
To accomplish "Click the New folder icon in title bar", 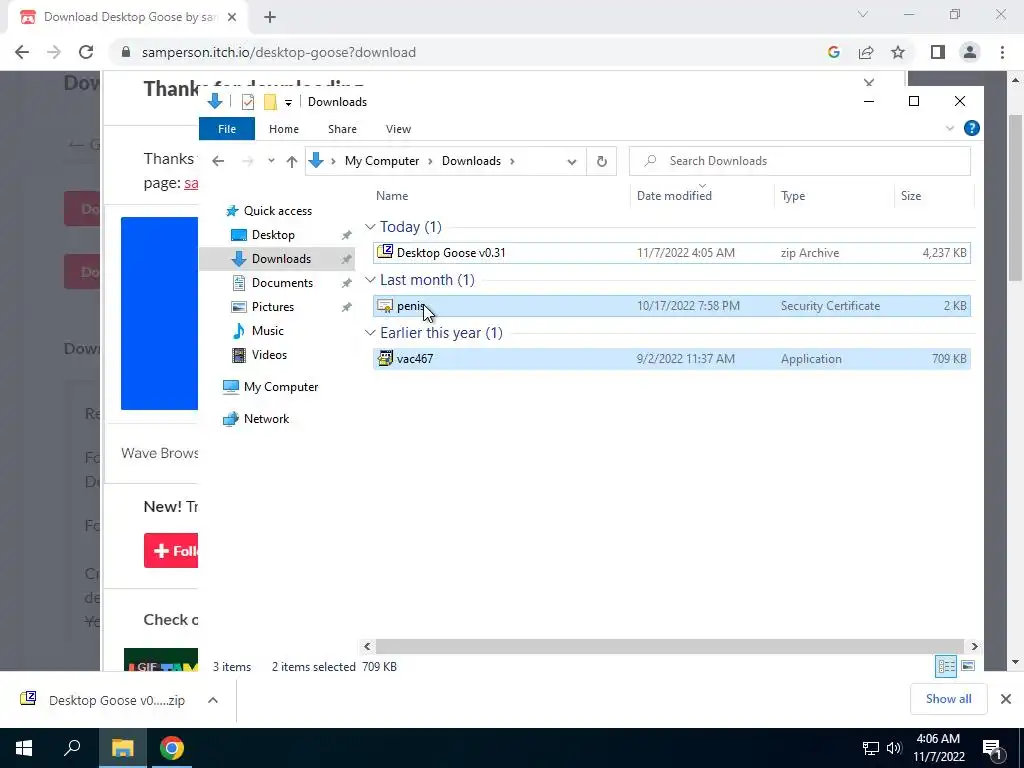I will coord(270,102).
